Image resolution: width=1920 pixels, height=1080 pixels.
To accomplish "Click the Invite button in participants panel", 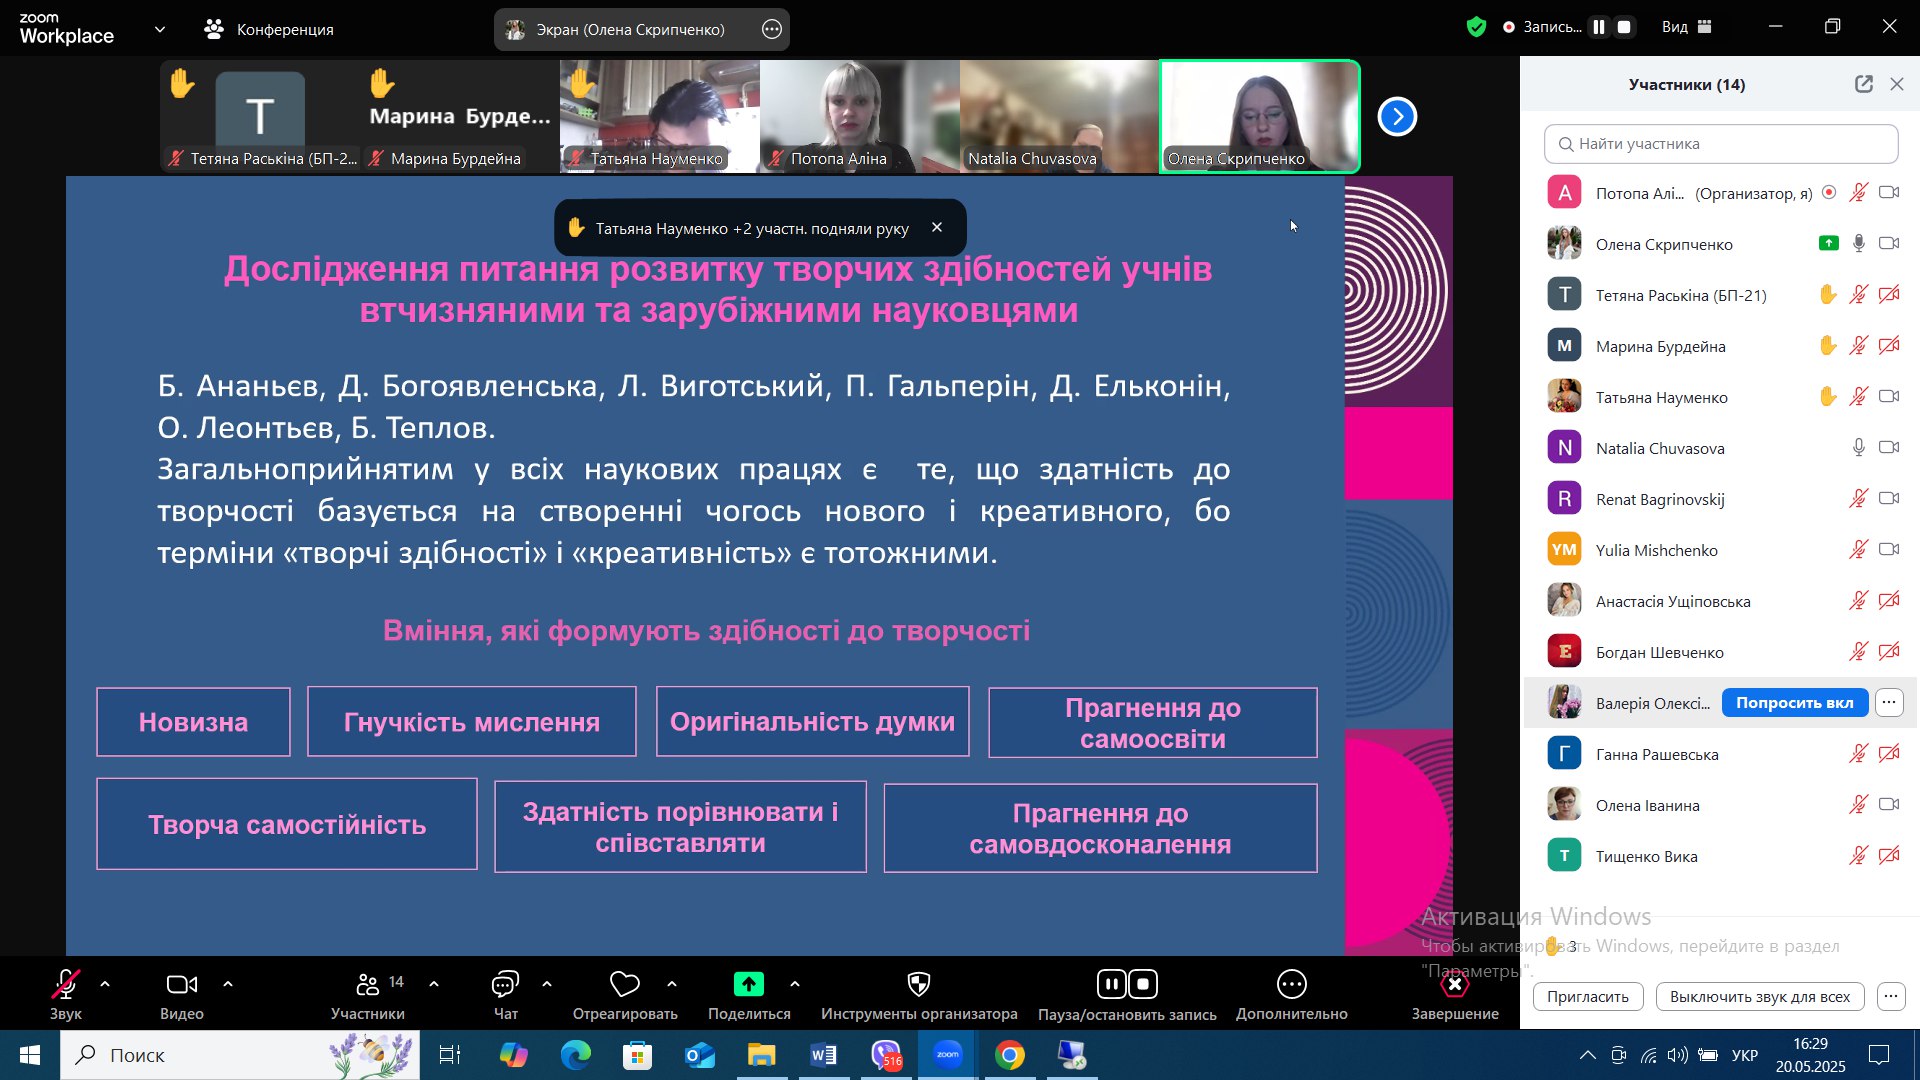I will click(x=1587, y=996).
